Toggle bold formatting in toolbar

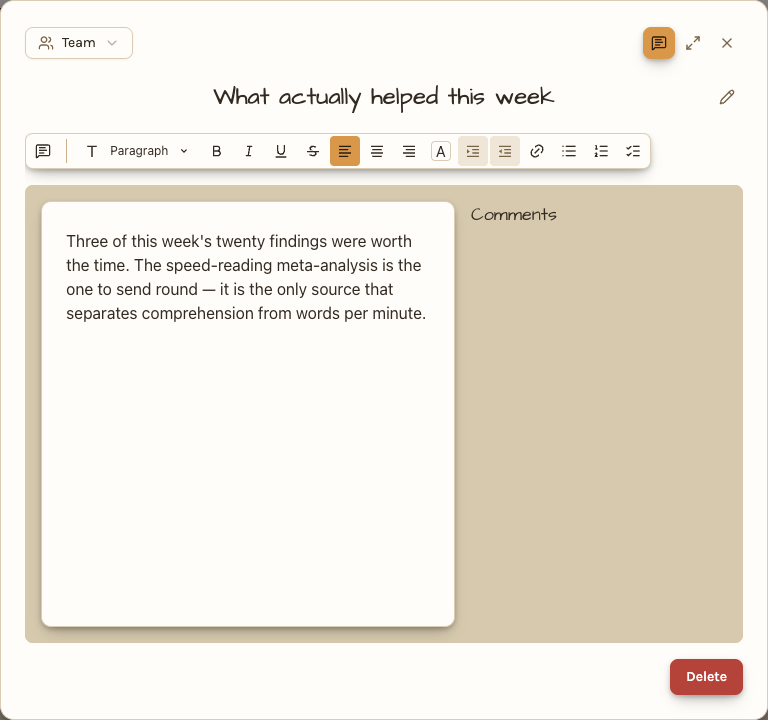[216, 151]
